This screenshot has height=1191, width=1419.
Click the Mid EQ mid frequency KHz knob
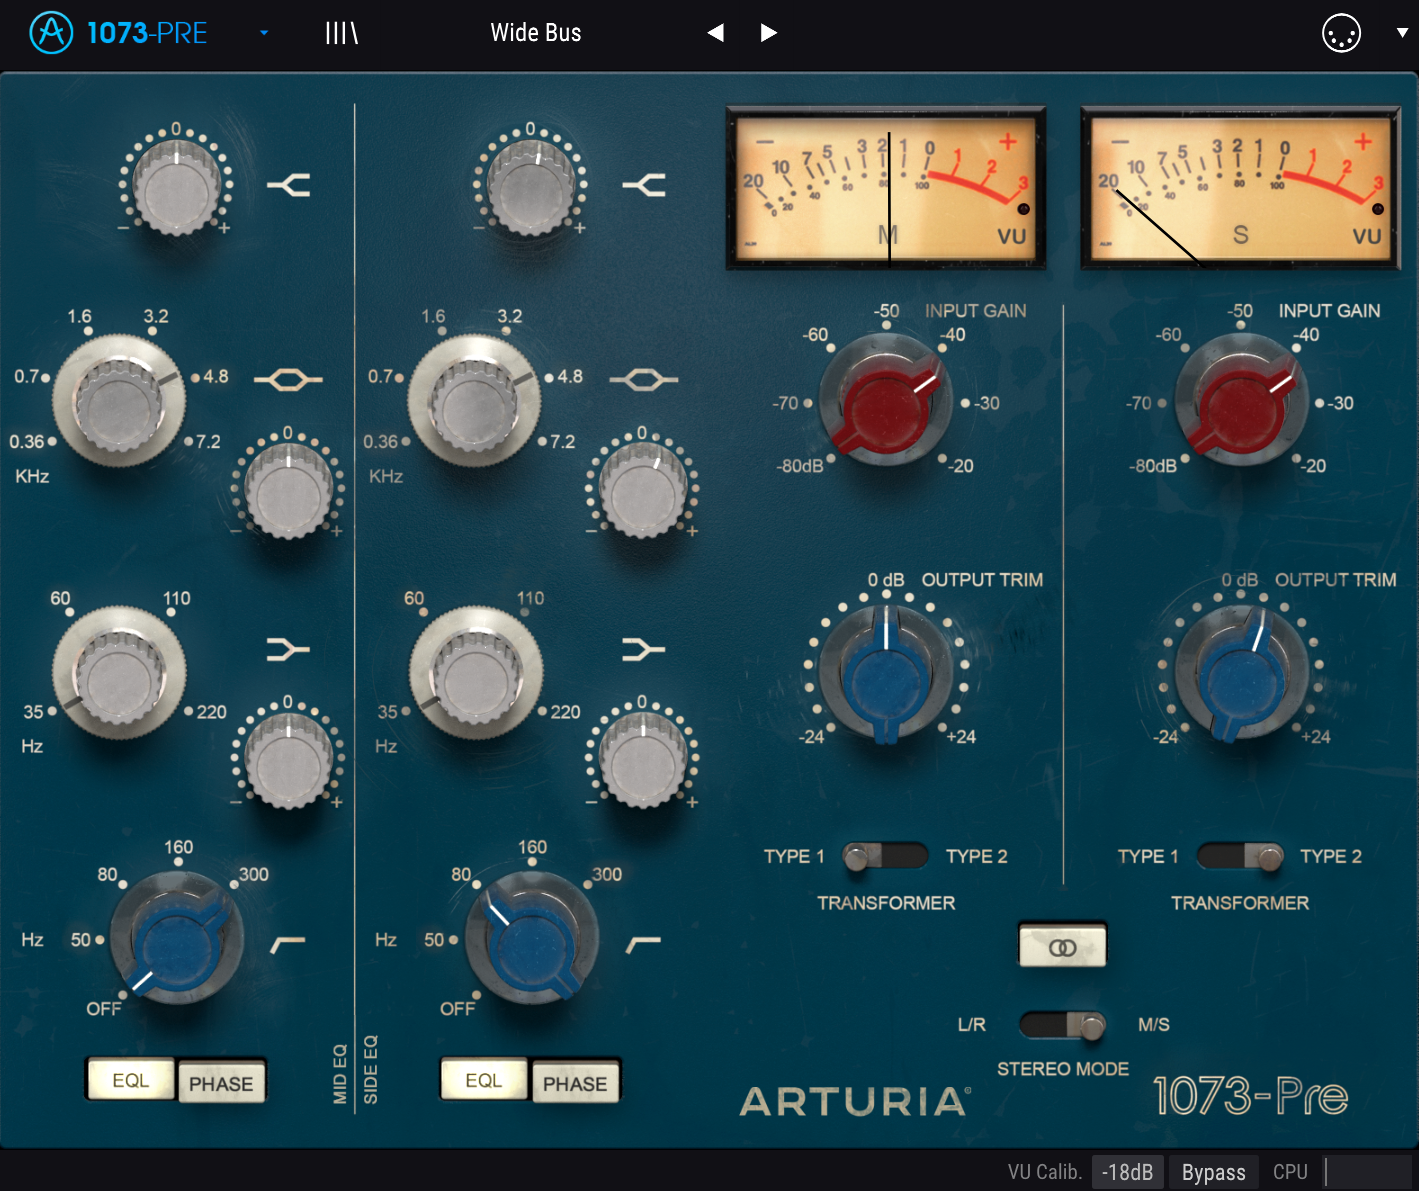coord(119,401)
